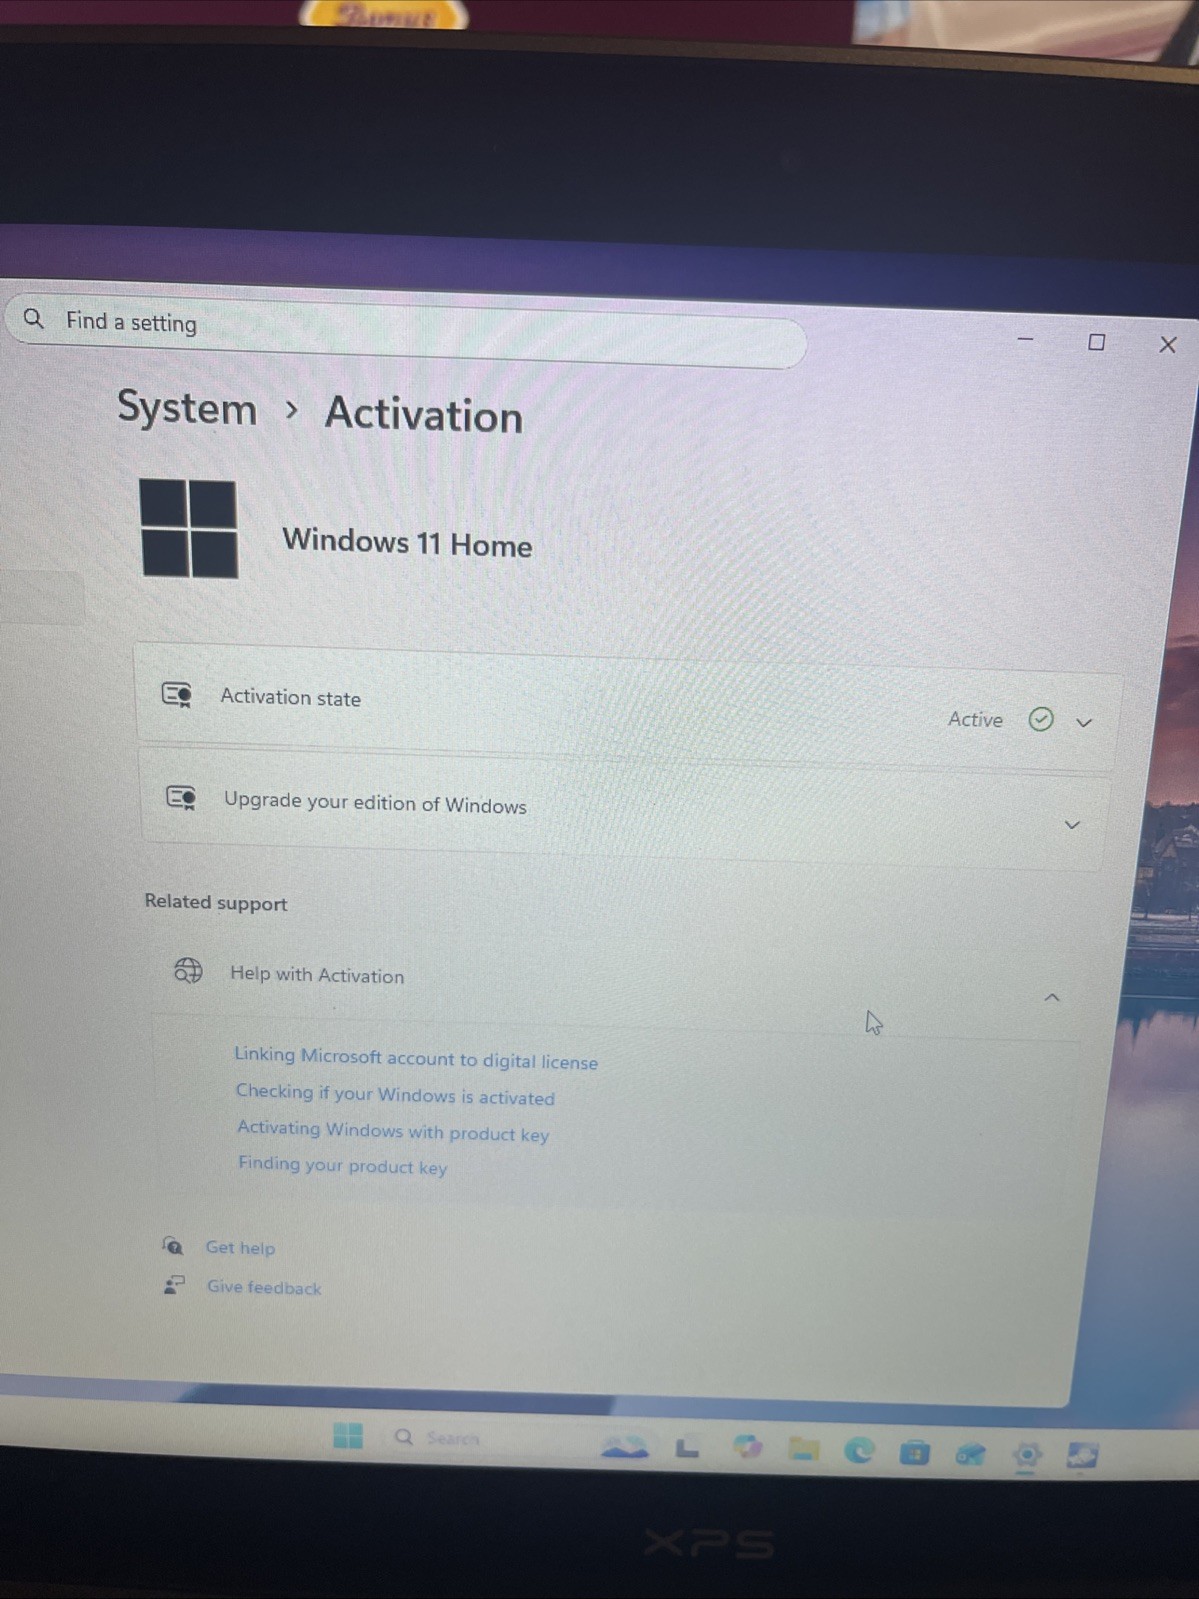Expand the Activation state row chevron
The height and width of the screenshot is (1599, 1199).
tap(1084, 722)
